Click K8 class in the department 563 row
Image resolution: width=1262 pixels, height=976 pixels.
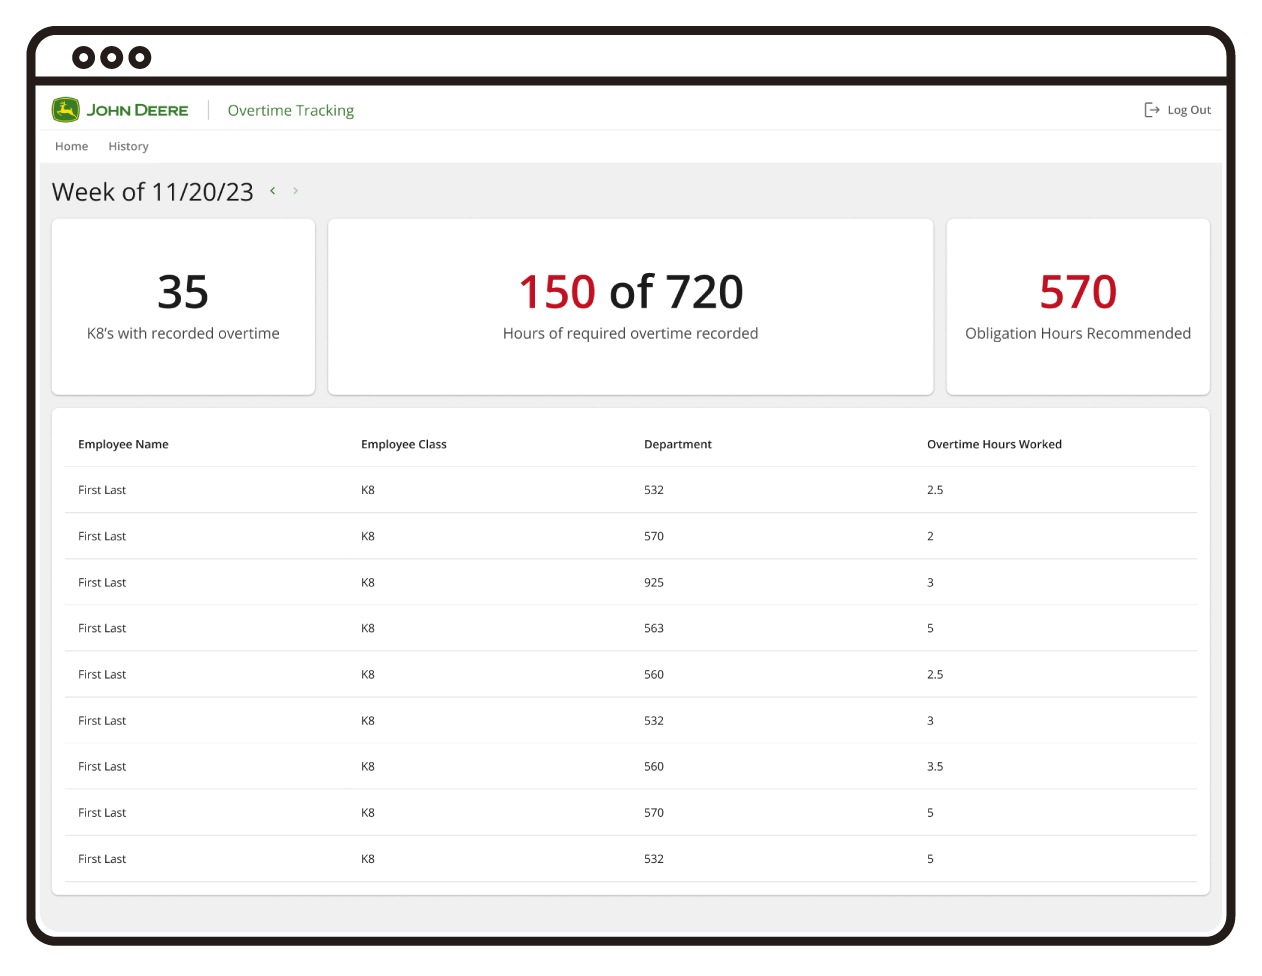[x=368, y=628]
